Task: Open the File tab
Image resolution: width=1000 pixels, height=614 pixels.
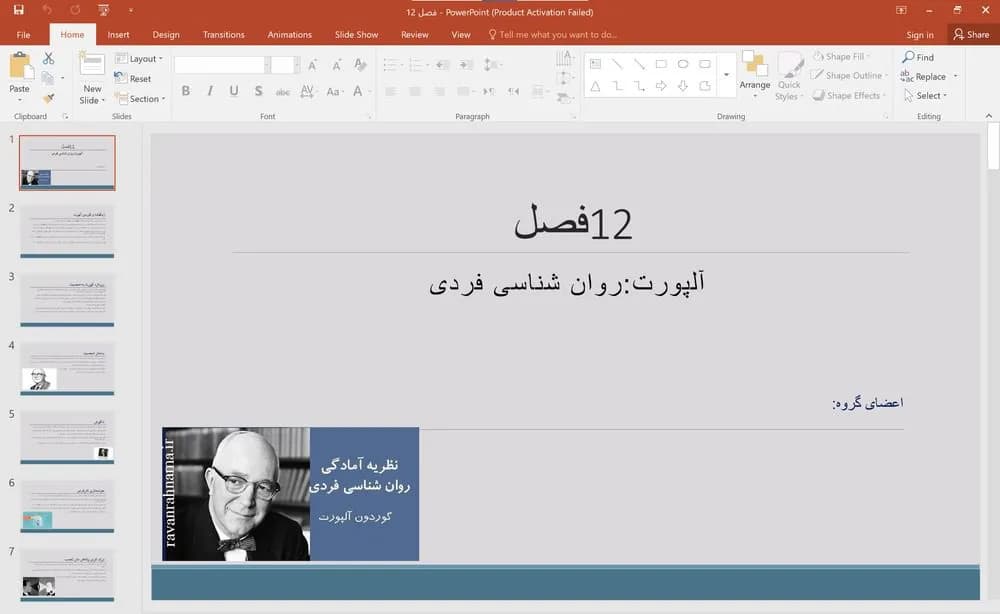Action: 24,34
